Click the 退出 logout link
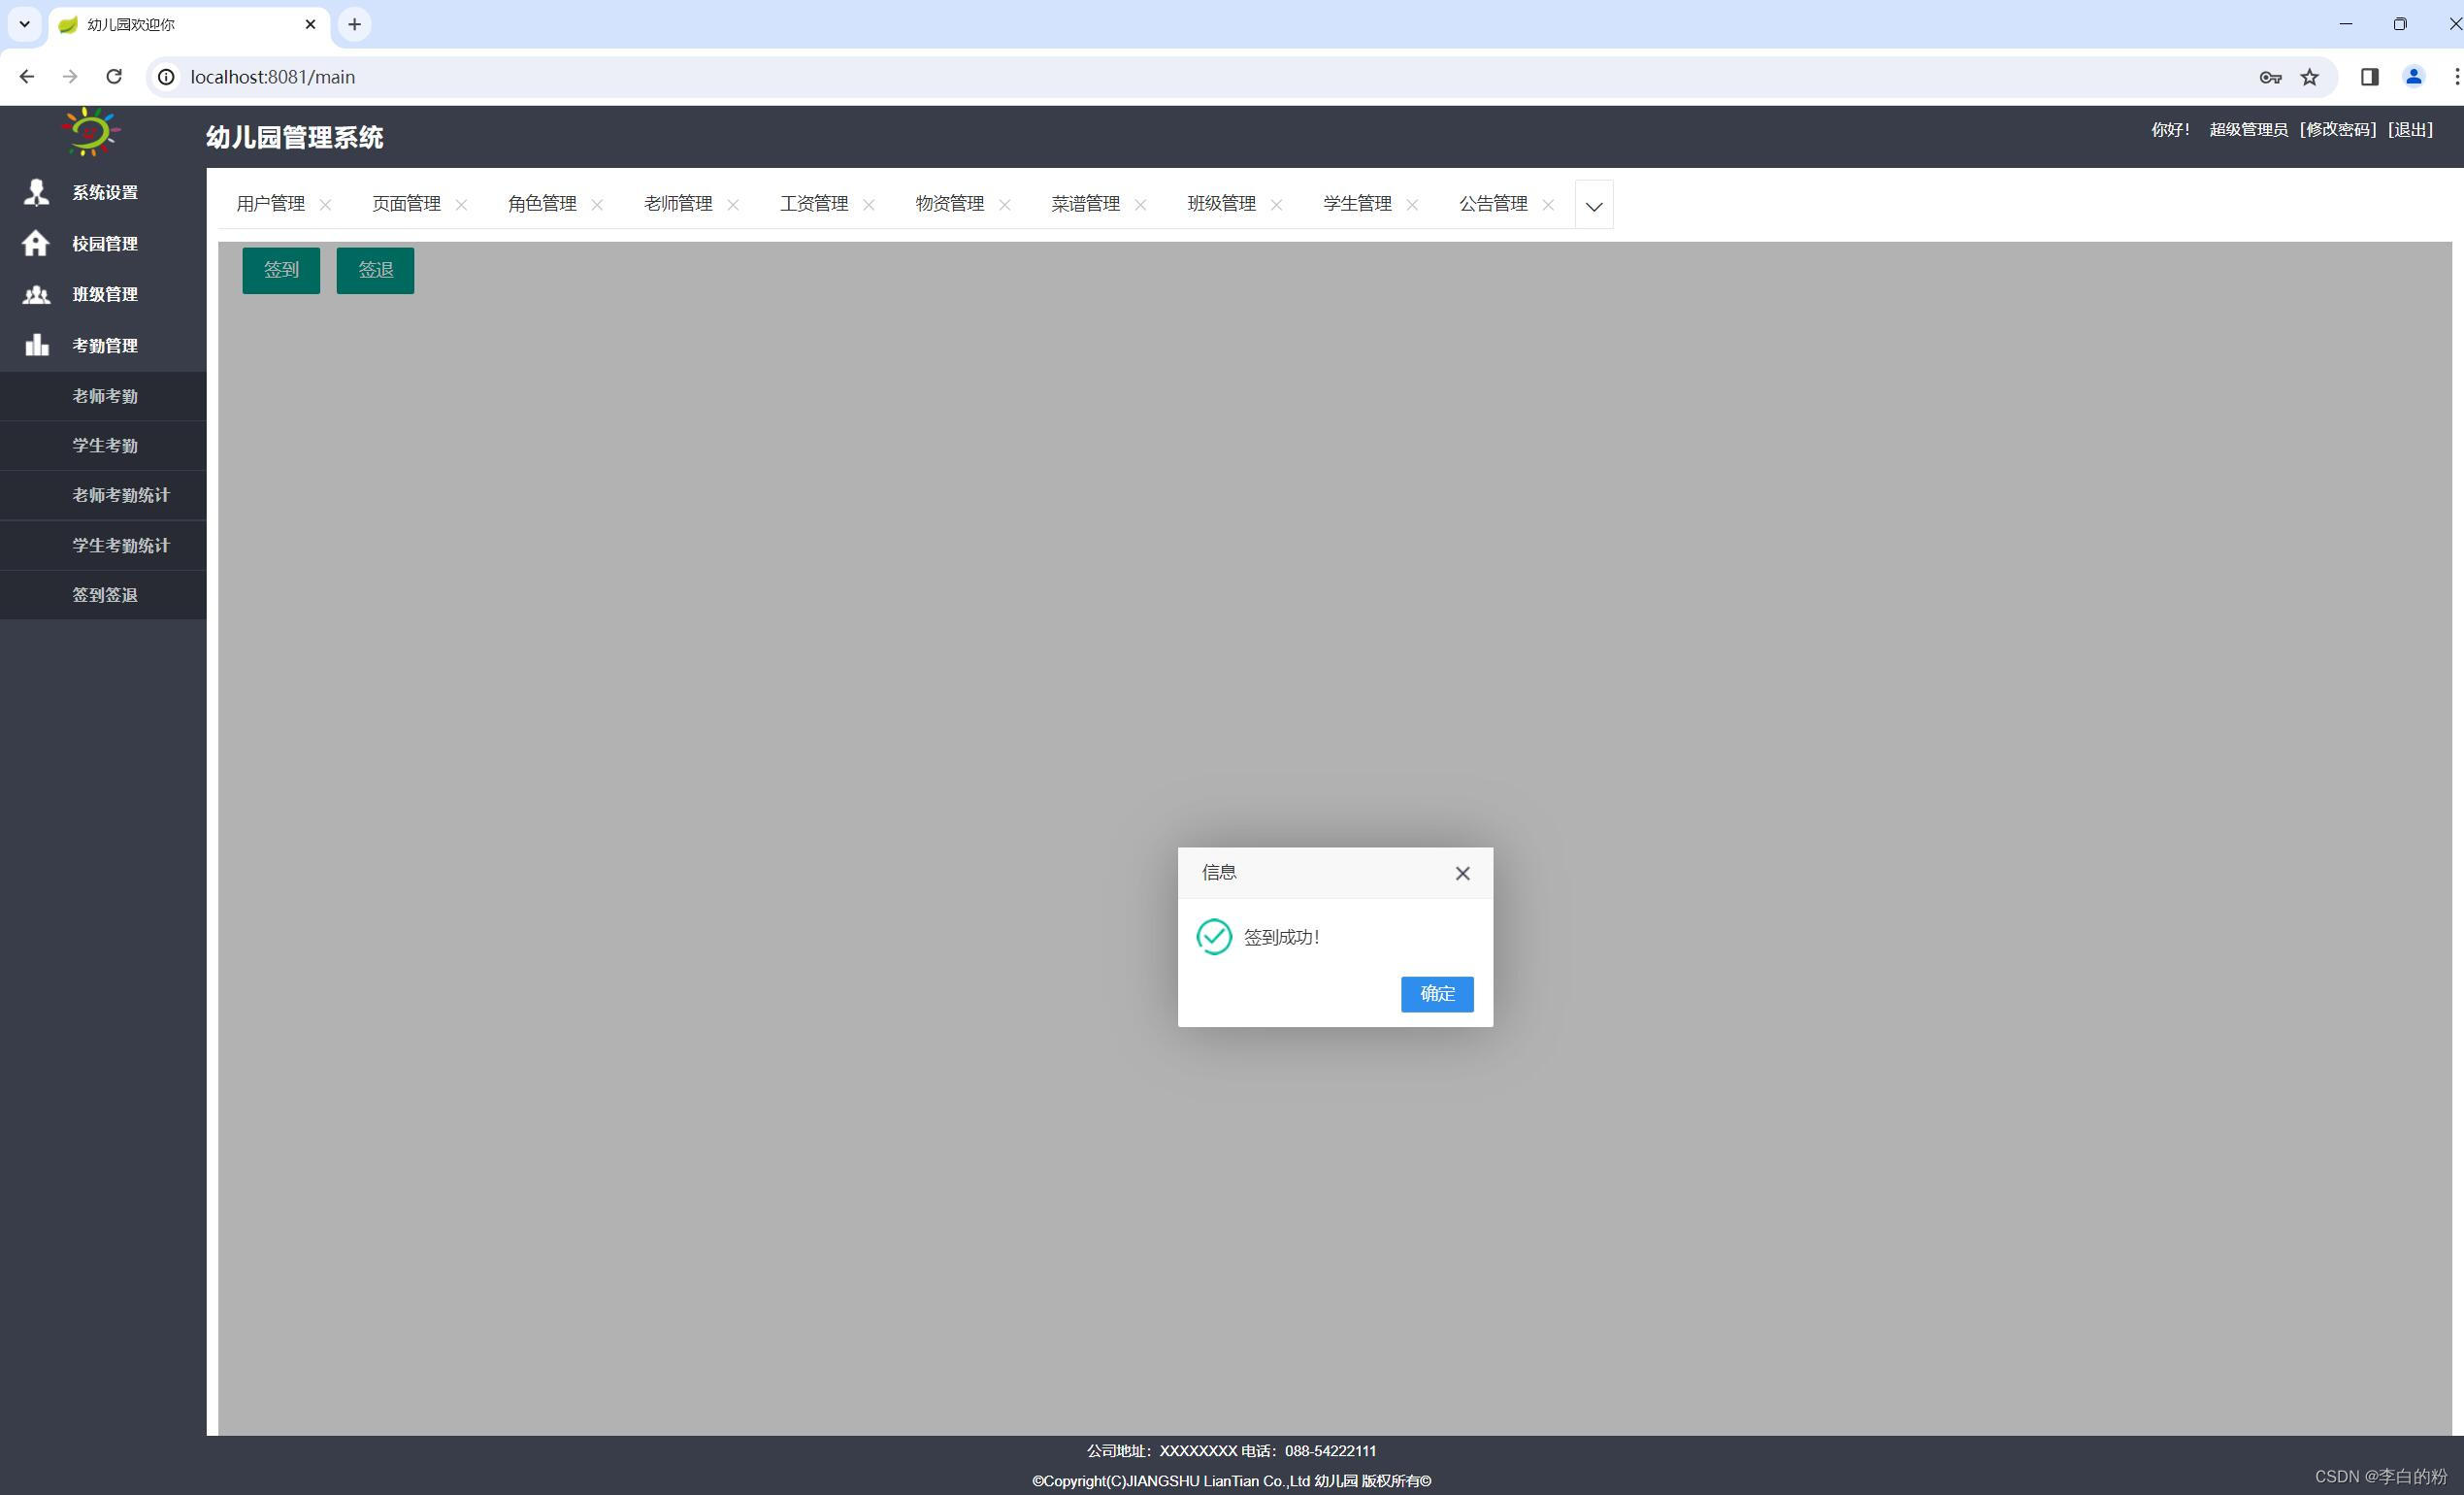2464x1495 pixels. [2410, 129]
